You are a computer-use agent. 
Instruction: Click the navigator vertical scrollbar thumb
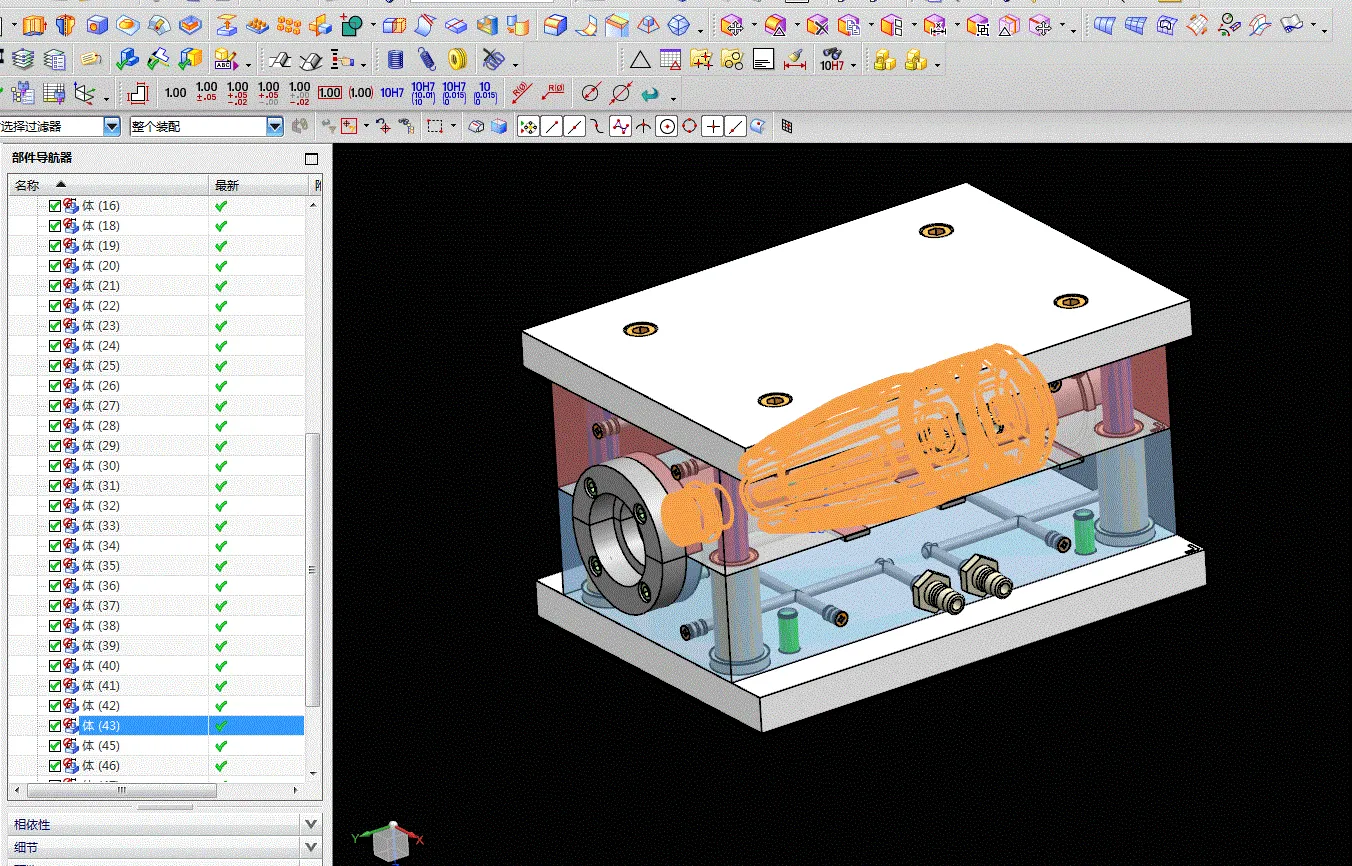pos(313,570)
